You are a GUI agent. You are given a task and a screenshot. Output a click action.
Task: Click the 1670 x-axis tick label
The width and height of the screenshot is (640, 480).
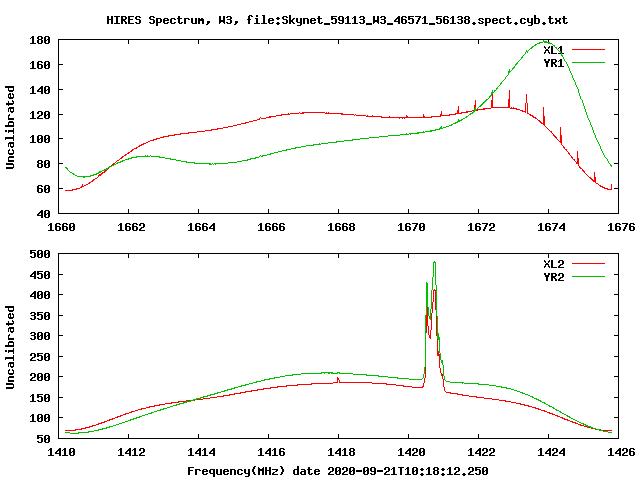coord(411,227)
